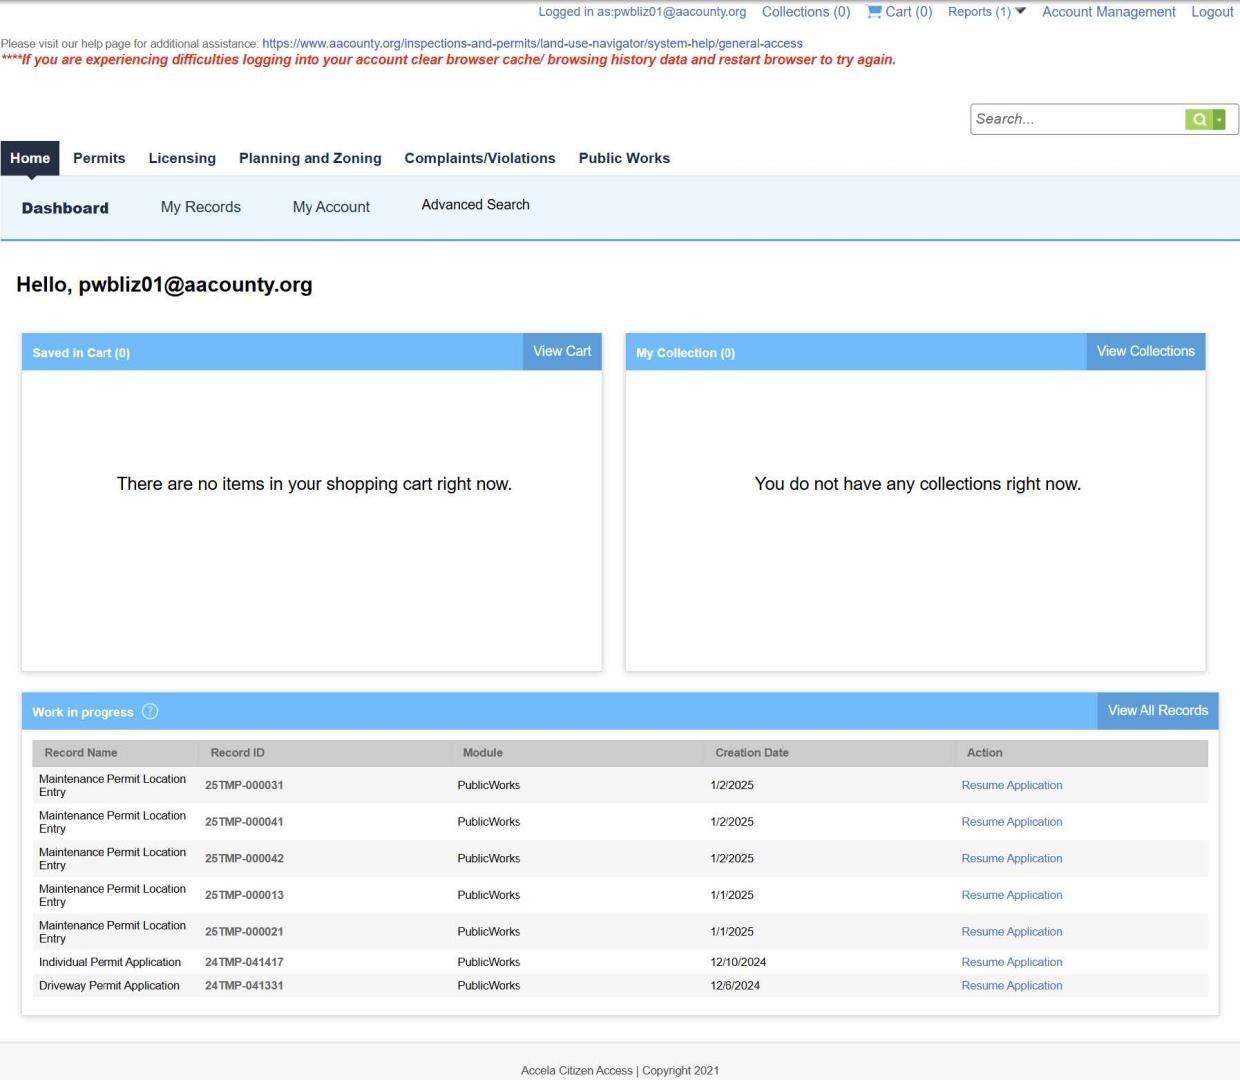Screen dimensions: 1240x1080
Task: Open Collections (0) link in header
Action: click(806, 12)
